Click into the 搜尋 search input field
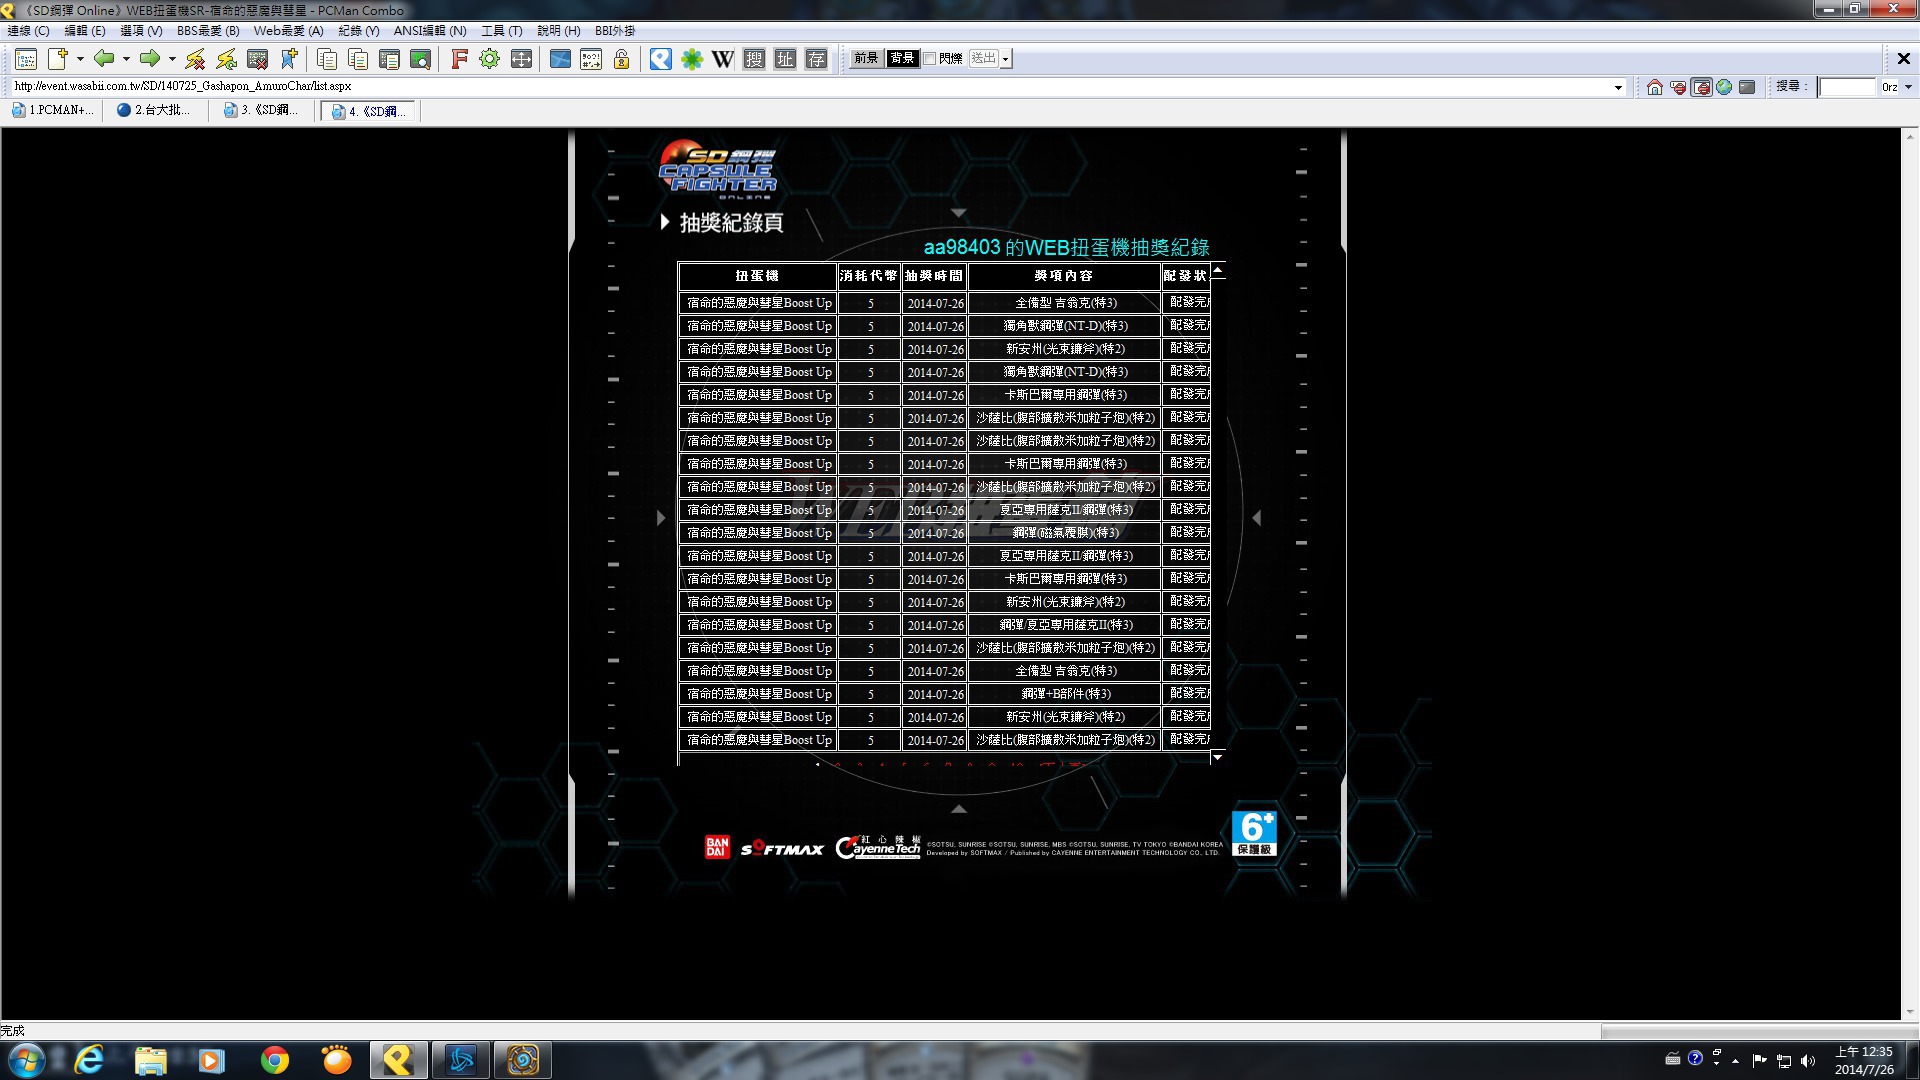Viewport: 1920px width, 1080px height. tap(1846, 87)
